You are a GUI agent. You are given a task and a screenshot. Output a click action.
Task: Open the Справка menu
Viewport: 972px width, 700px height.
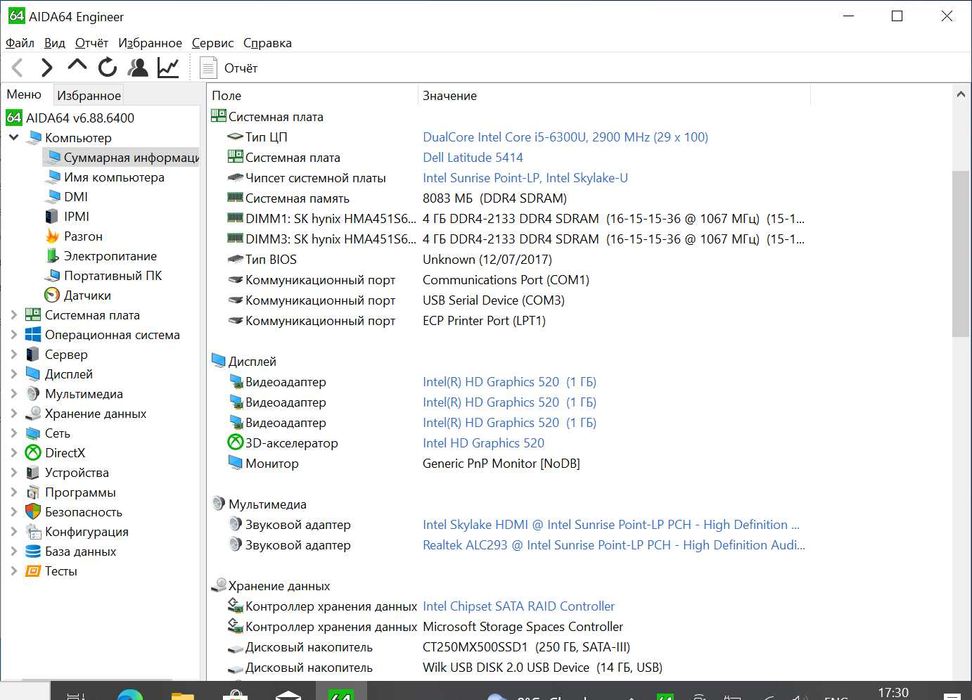point(267,43)
